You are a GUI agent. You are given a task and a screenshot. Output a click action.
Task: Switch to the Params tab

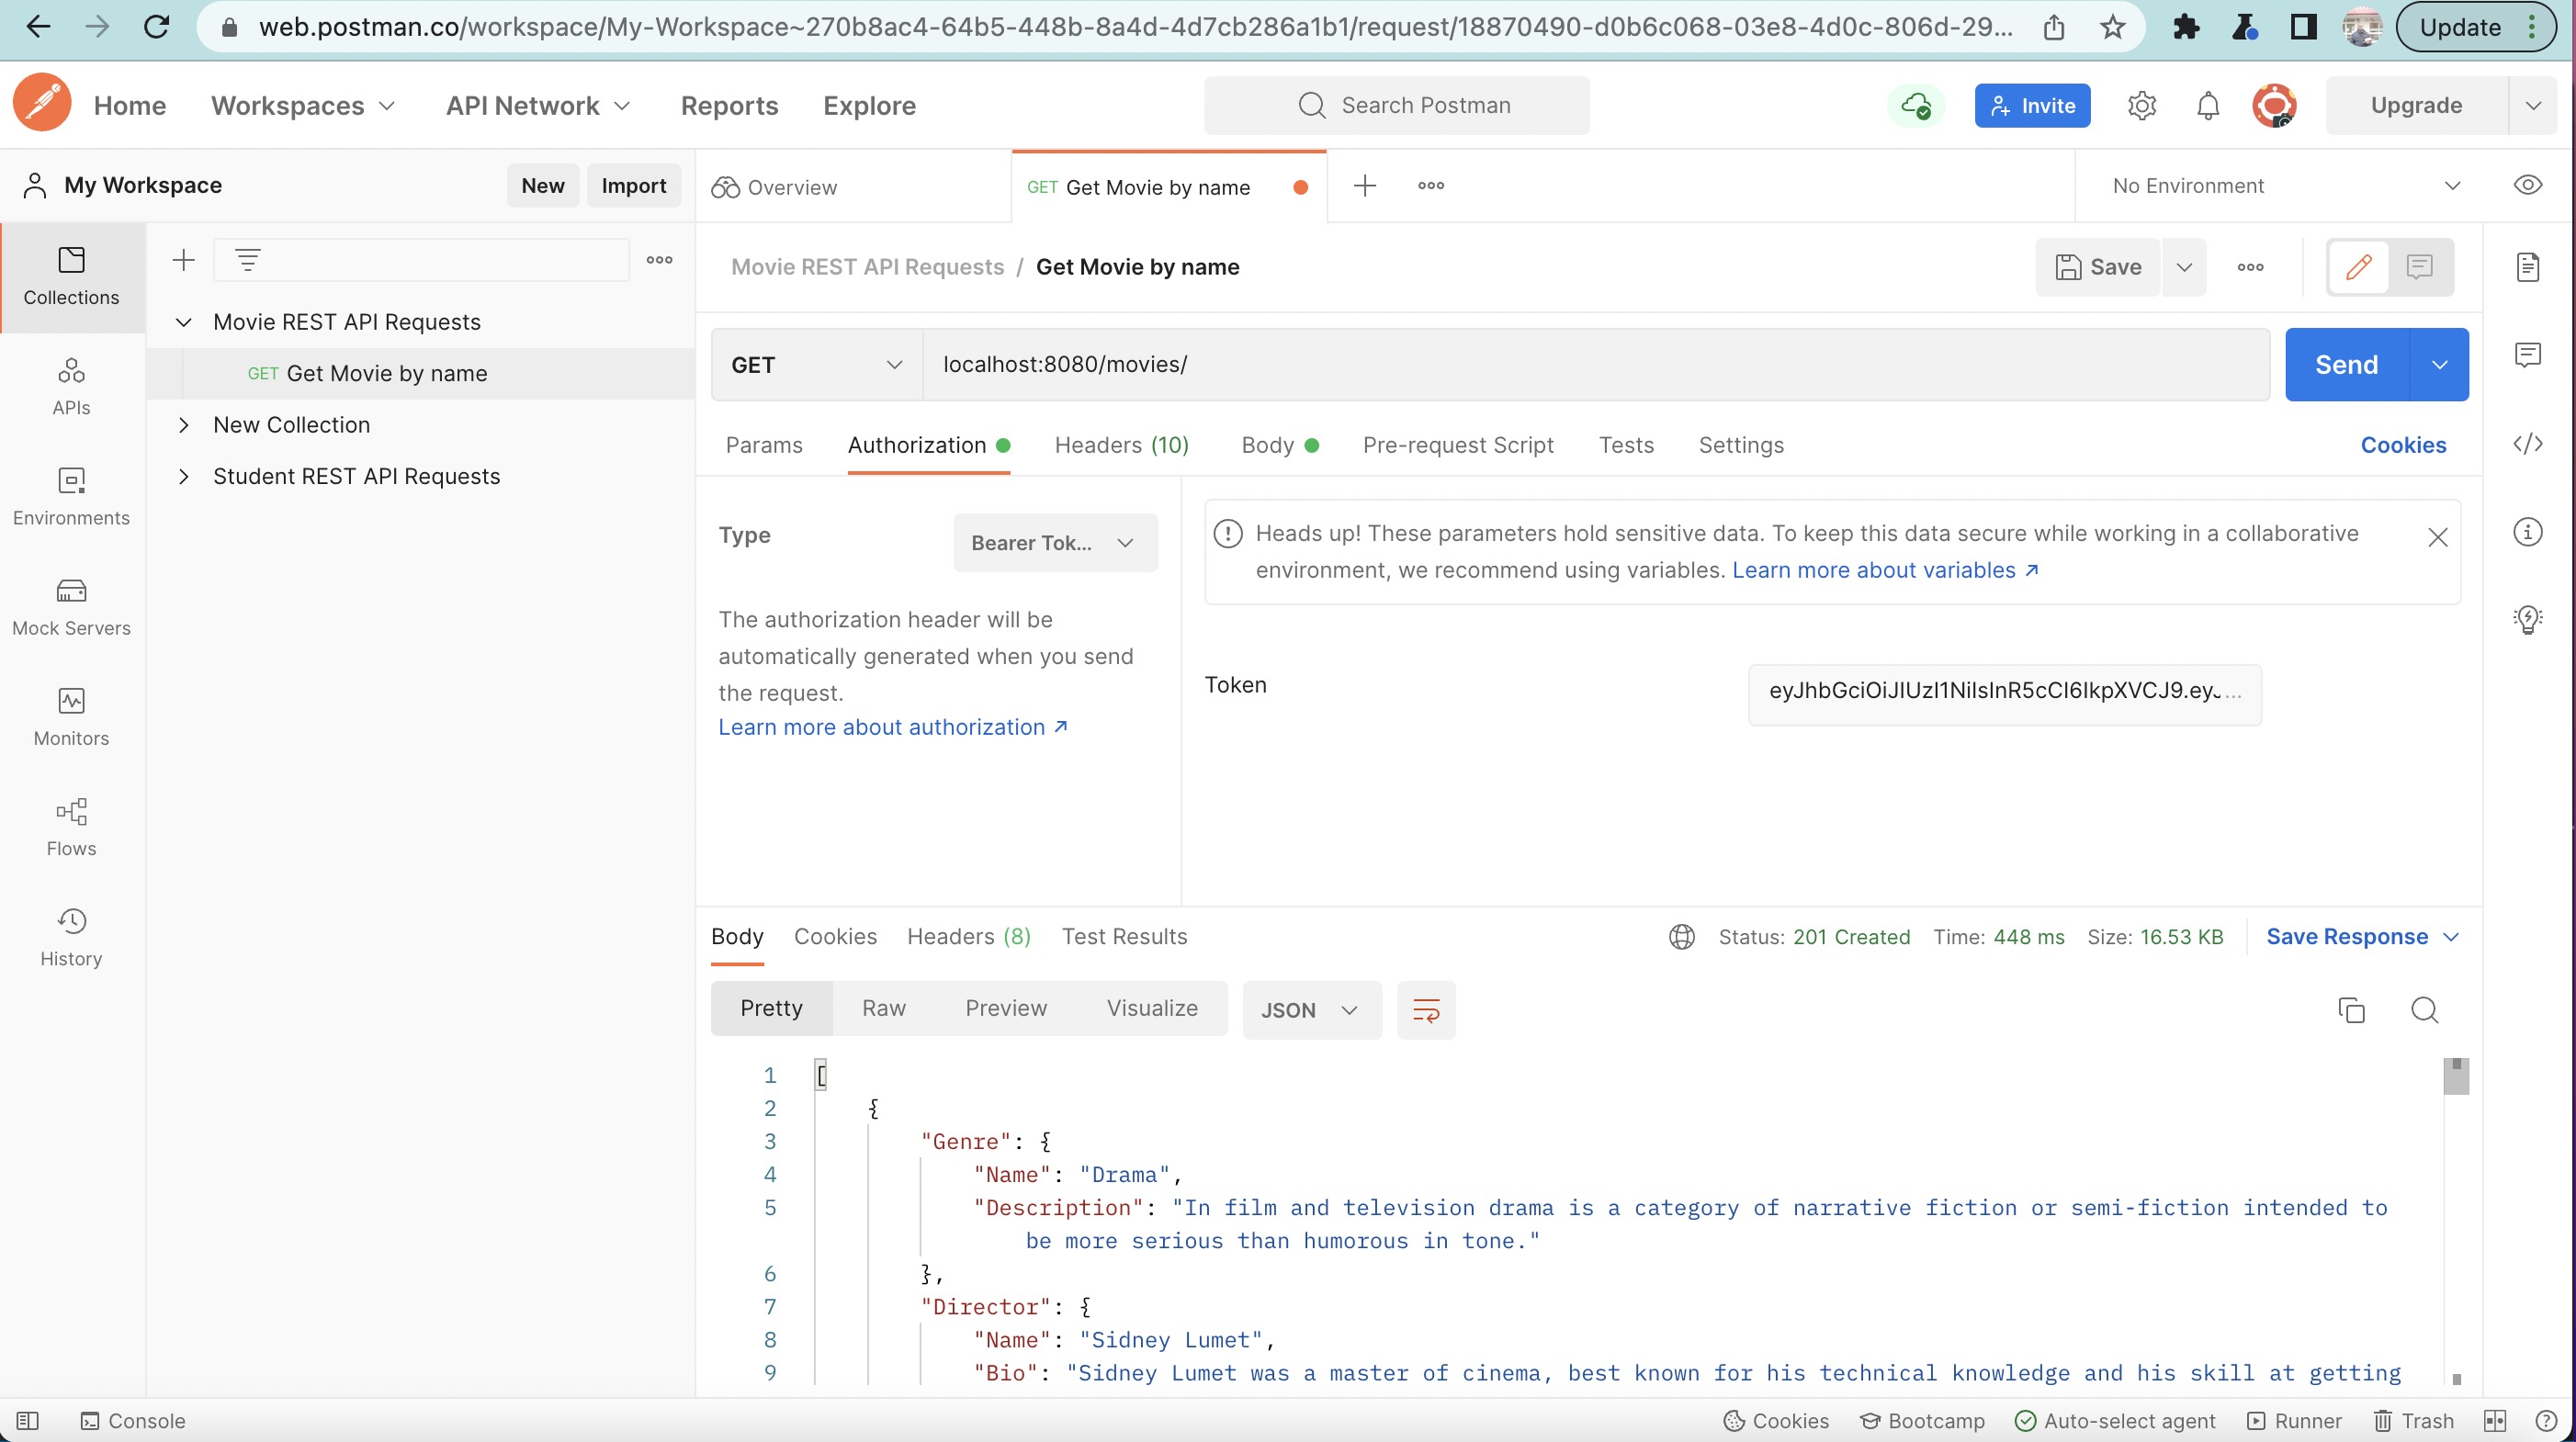(764, 445)
